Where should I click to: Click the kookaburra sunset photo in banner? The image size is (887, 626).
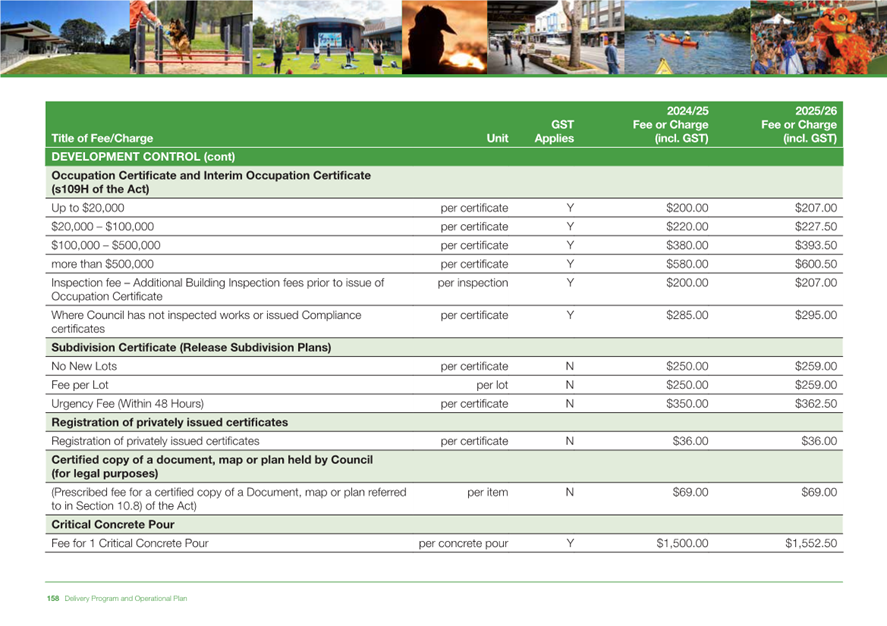442,37
